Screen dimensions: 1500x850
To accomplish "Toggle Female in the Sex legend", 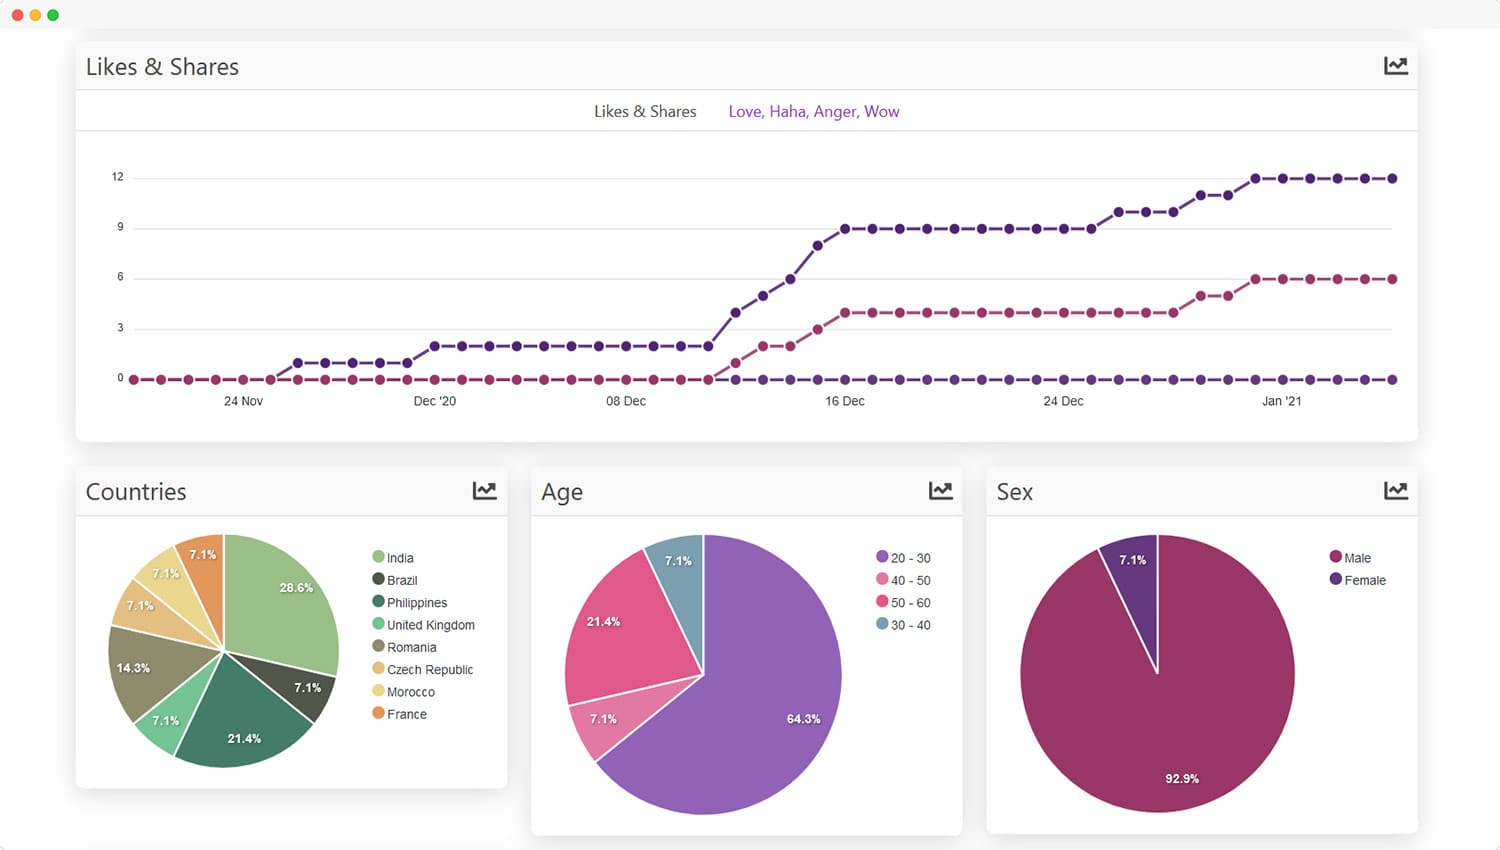I will click(x=1358, y=580).
